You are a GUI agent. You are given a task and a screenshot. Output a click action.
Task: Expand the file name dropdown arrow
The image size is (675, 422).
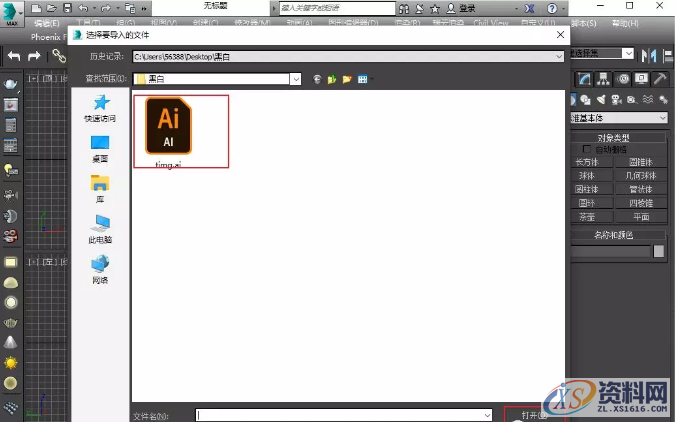pyautogui.click(x=487, y=414)
